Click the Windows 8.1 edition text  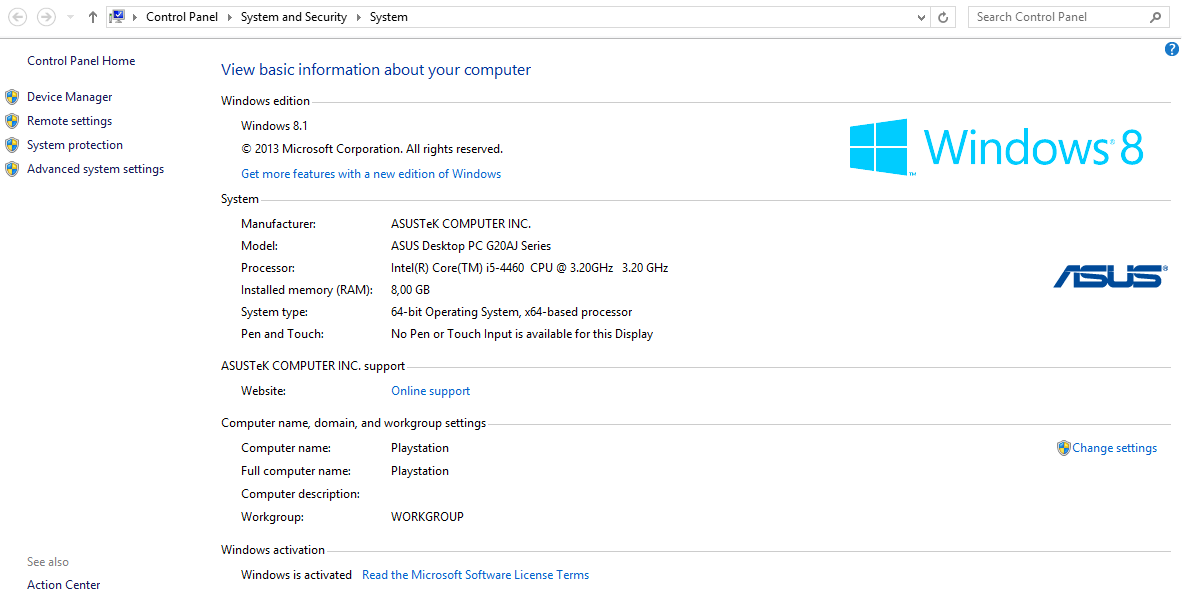point(274,126)
